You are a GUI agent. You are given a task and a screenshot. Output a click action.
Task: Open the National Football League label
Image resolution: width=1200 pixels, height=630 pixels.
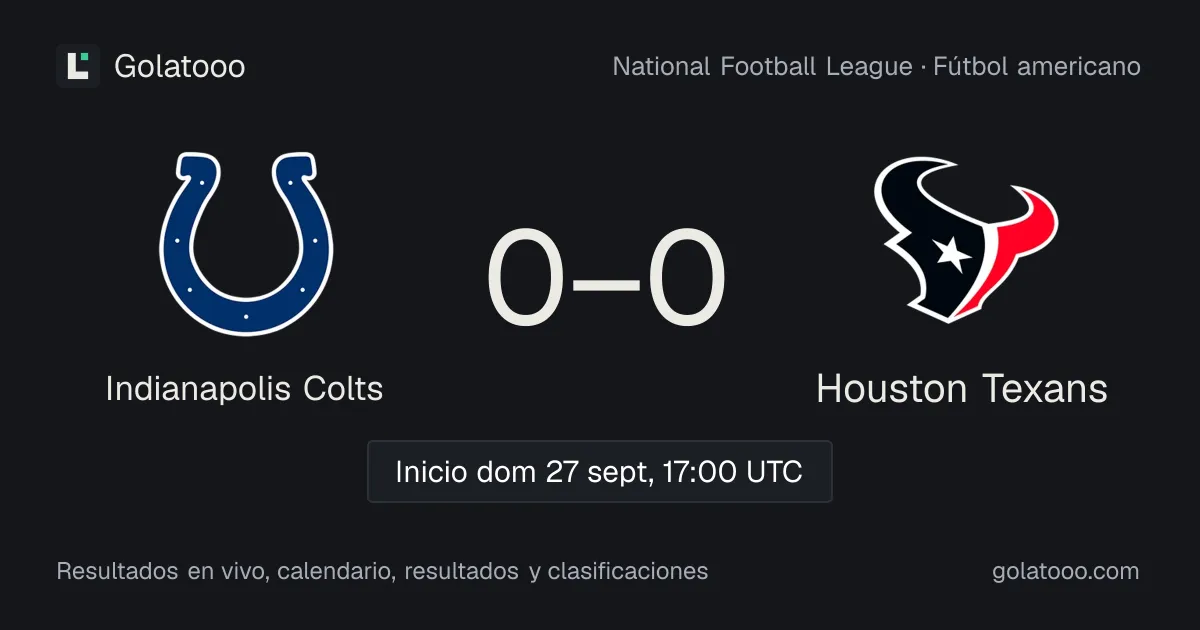pos(762,67)
